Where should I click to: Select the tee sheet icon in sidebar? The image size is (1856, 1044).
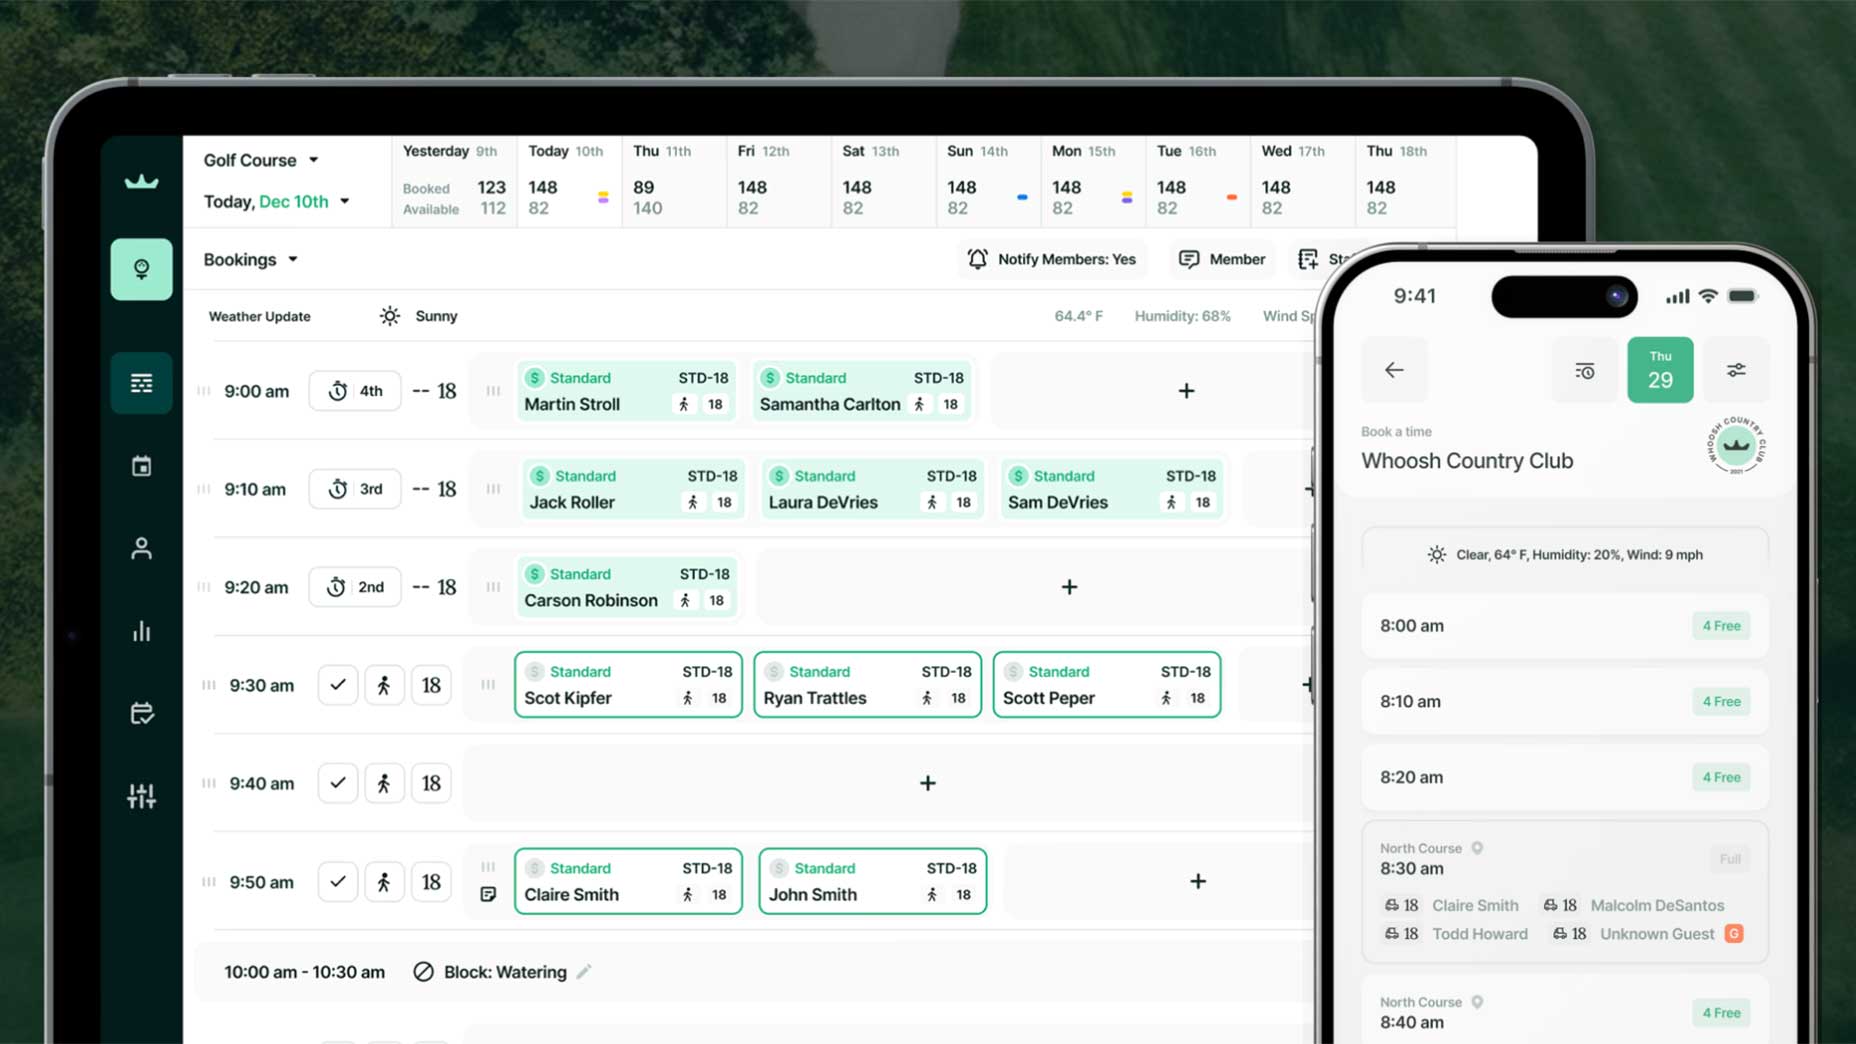tap(141, 268)
